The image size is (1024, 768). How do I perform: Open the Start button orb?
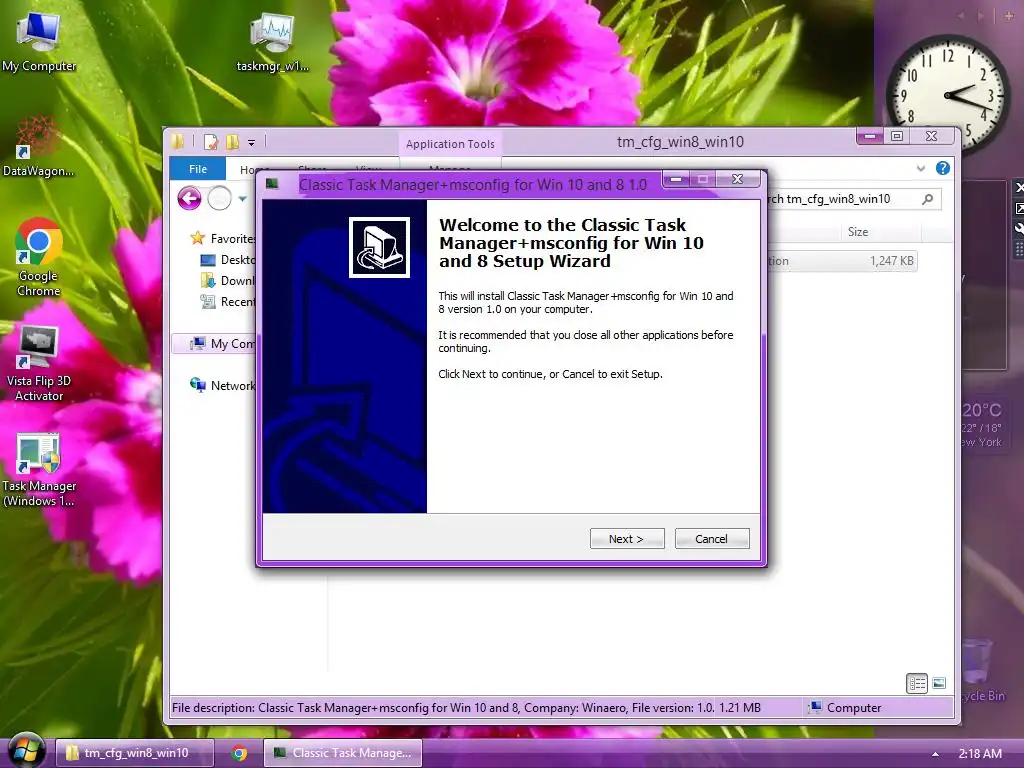point(26,750)
